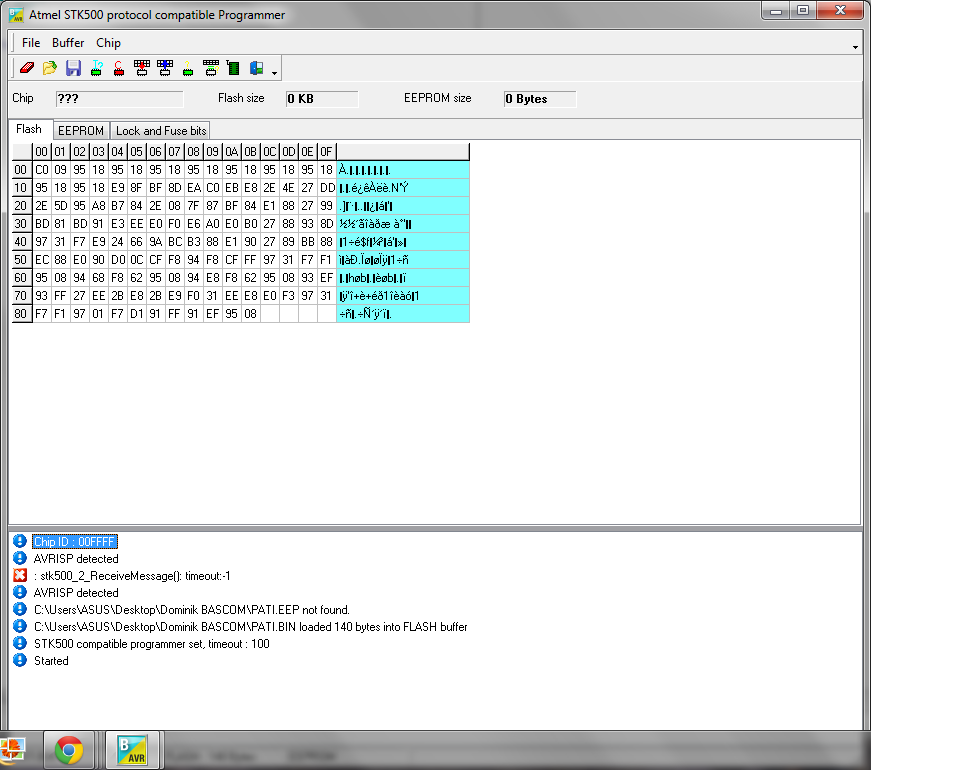960x770 pixels.
Task: Open the File menu
Action: [x=31, y=43]
